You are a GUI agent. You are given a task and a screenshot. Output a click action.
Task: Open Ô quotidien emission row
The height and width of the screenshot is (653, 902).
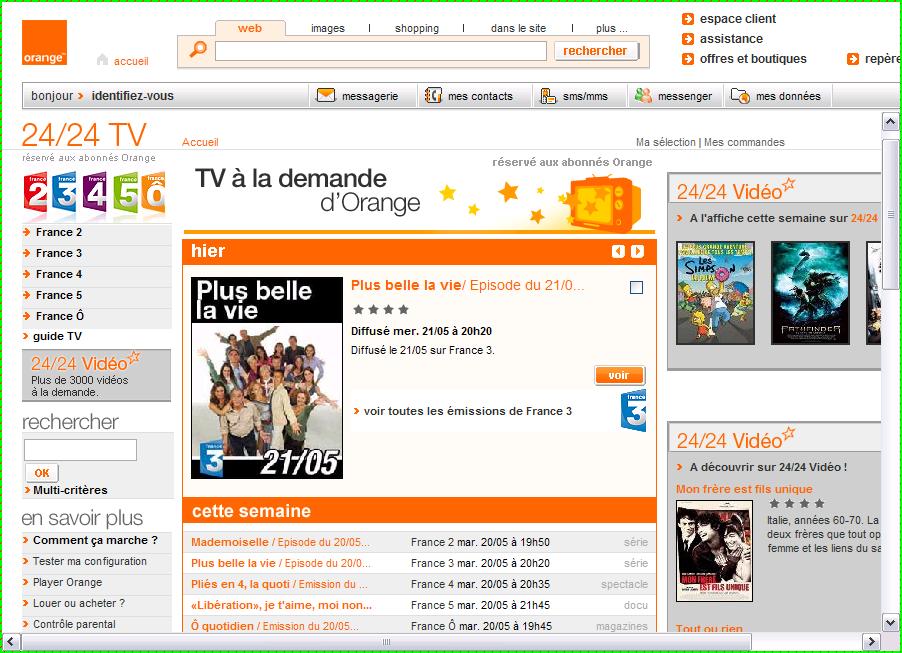click(419, 625)
